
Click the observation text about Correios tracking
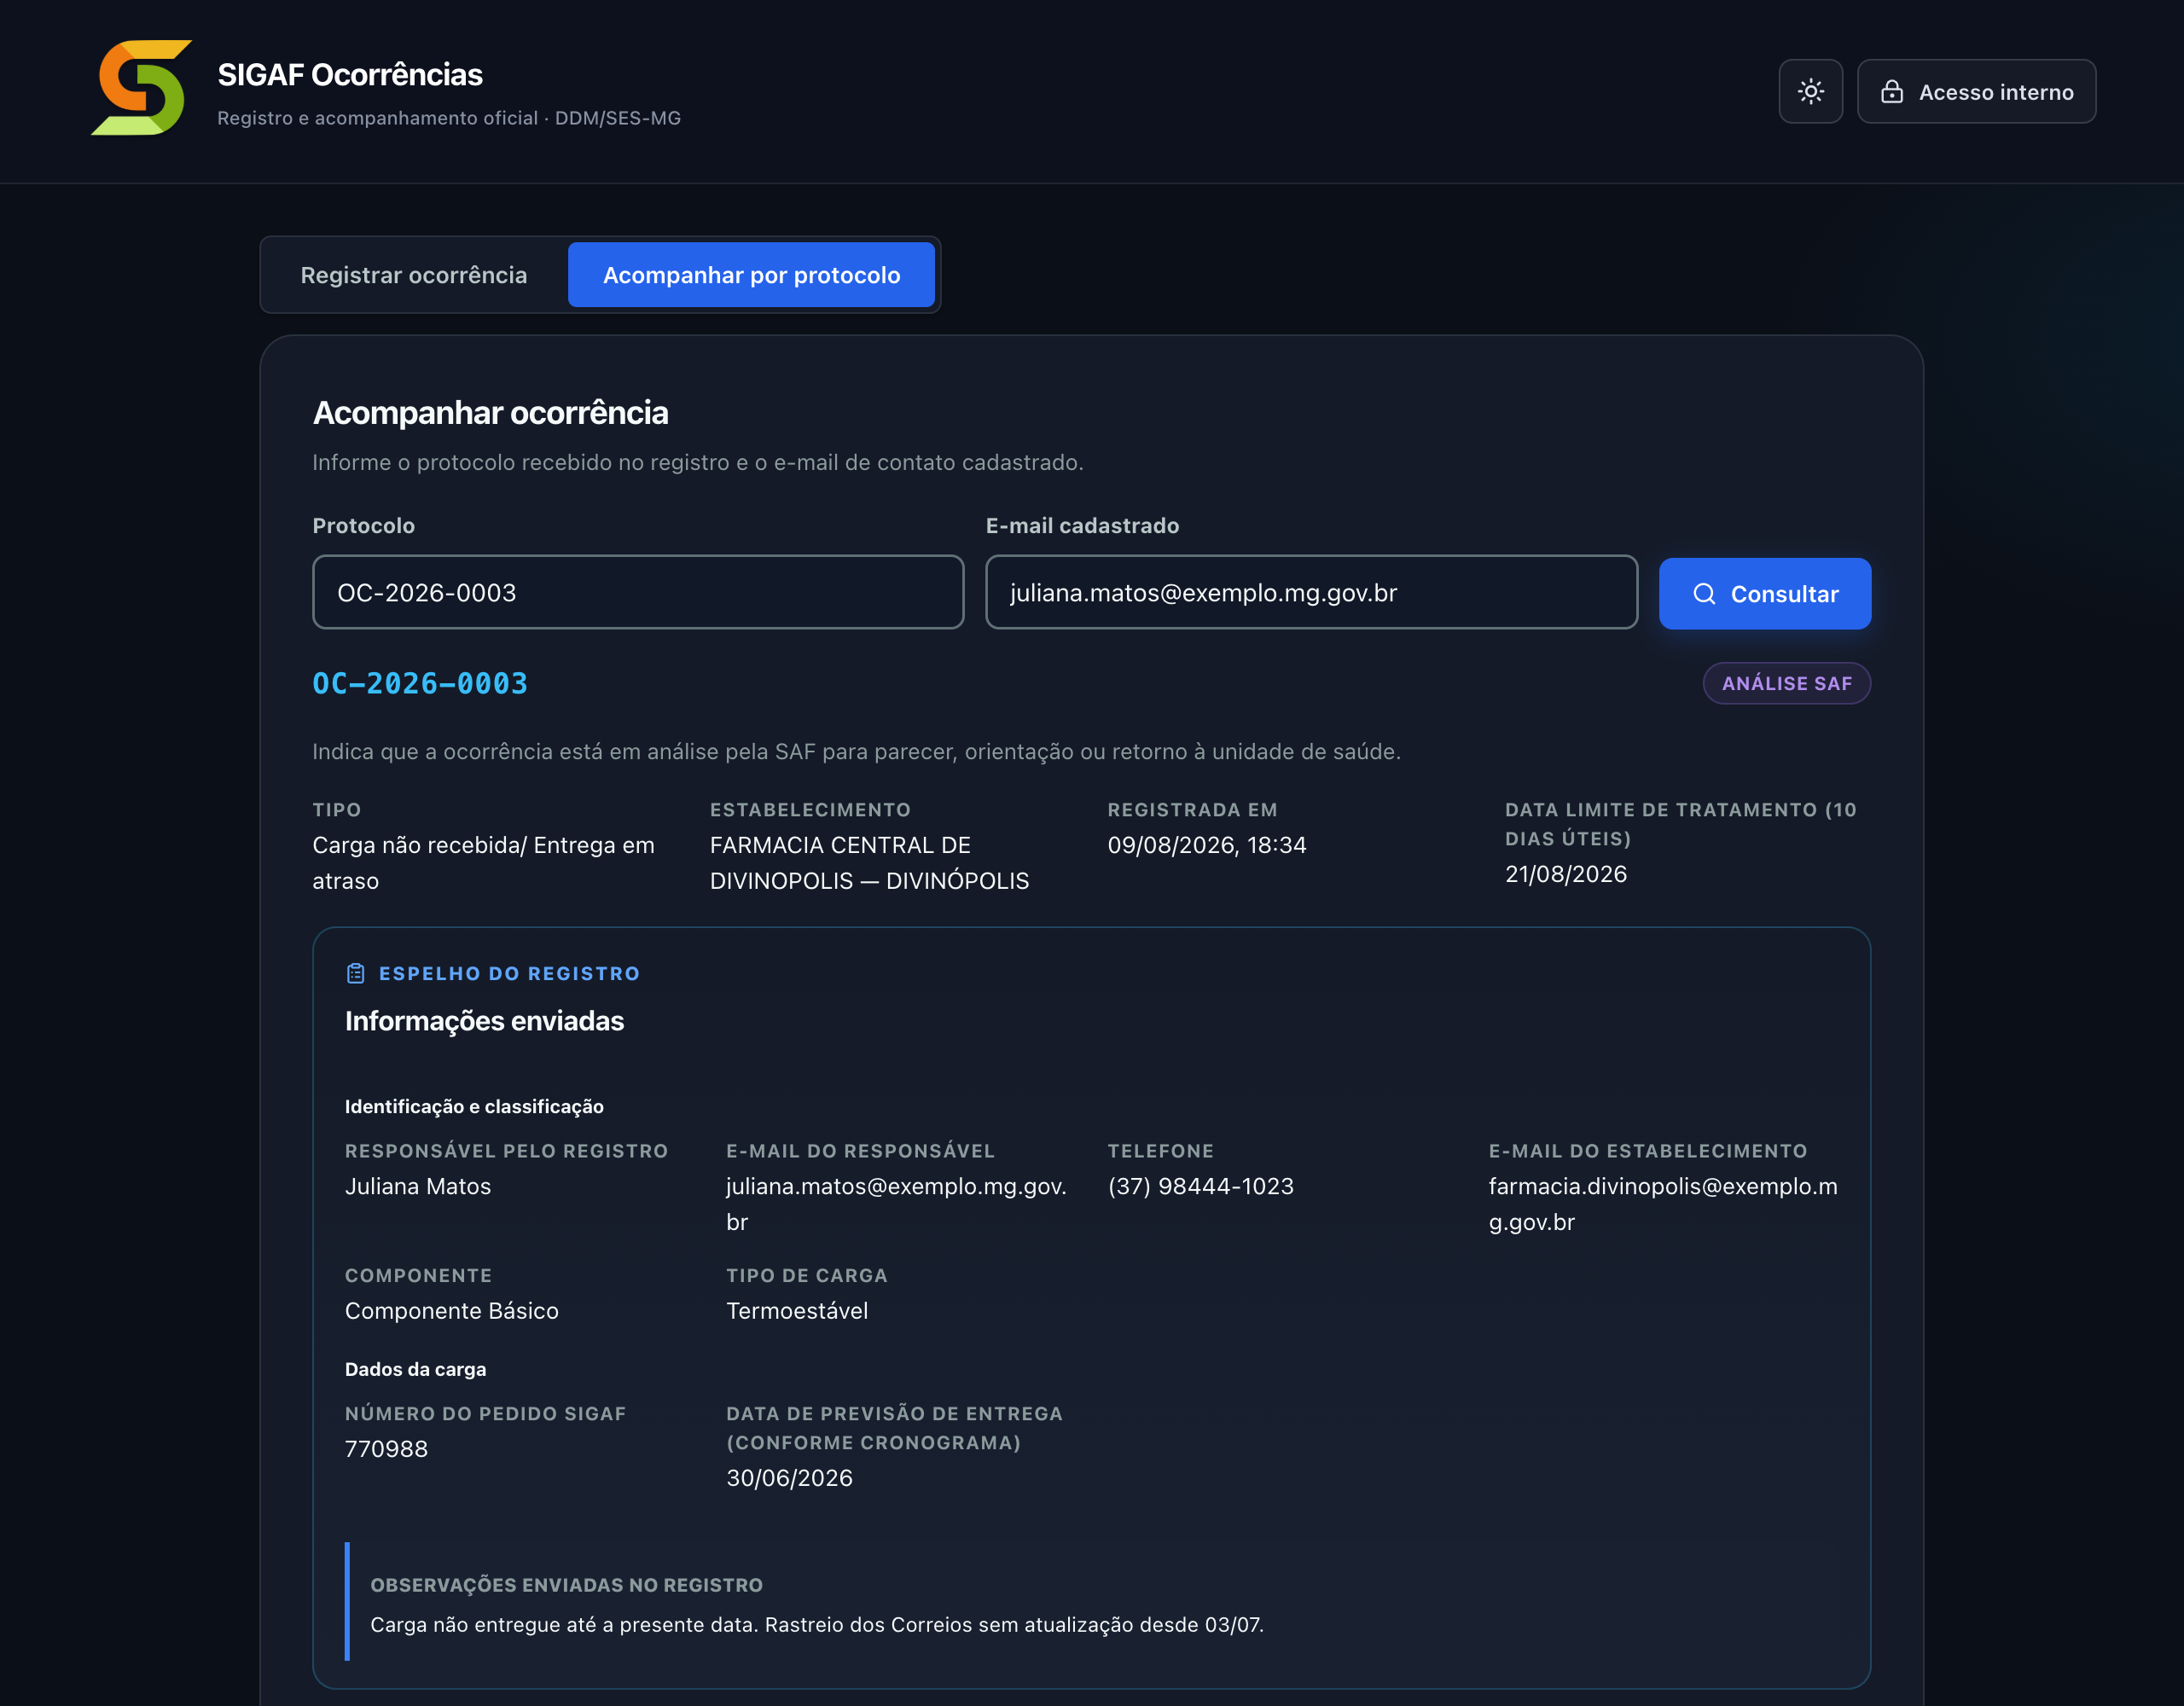tap(817, 1624)
